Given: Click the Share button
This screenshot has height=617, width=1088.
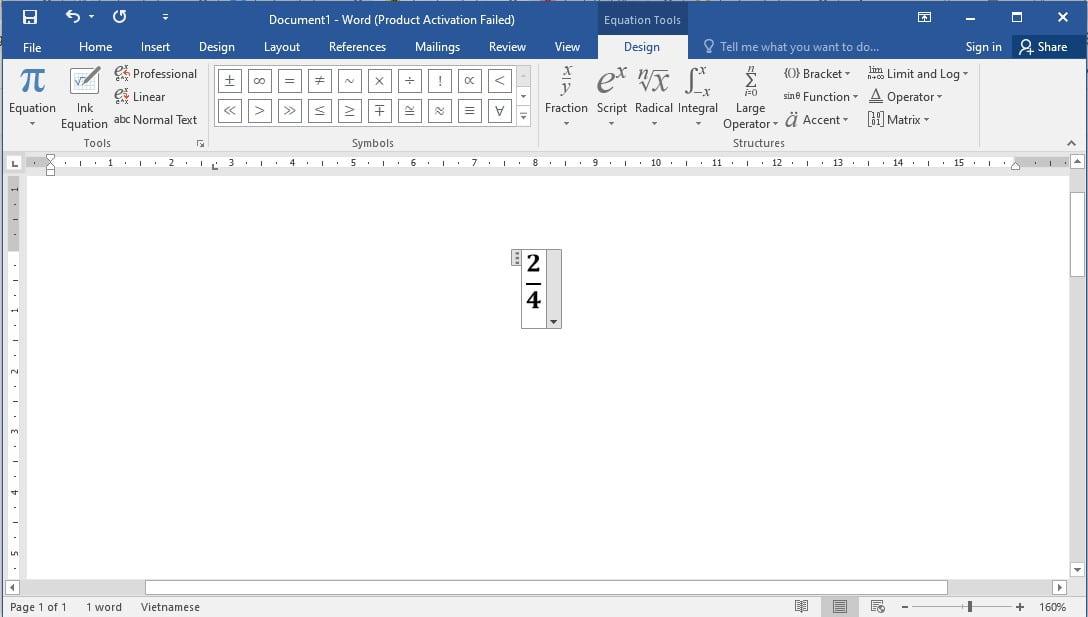Looking at the screenshot, I should coord(1047,46).
